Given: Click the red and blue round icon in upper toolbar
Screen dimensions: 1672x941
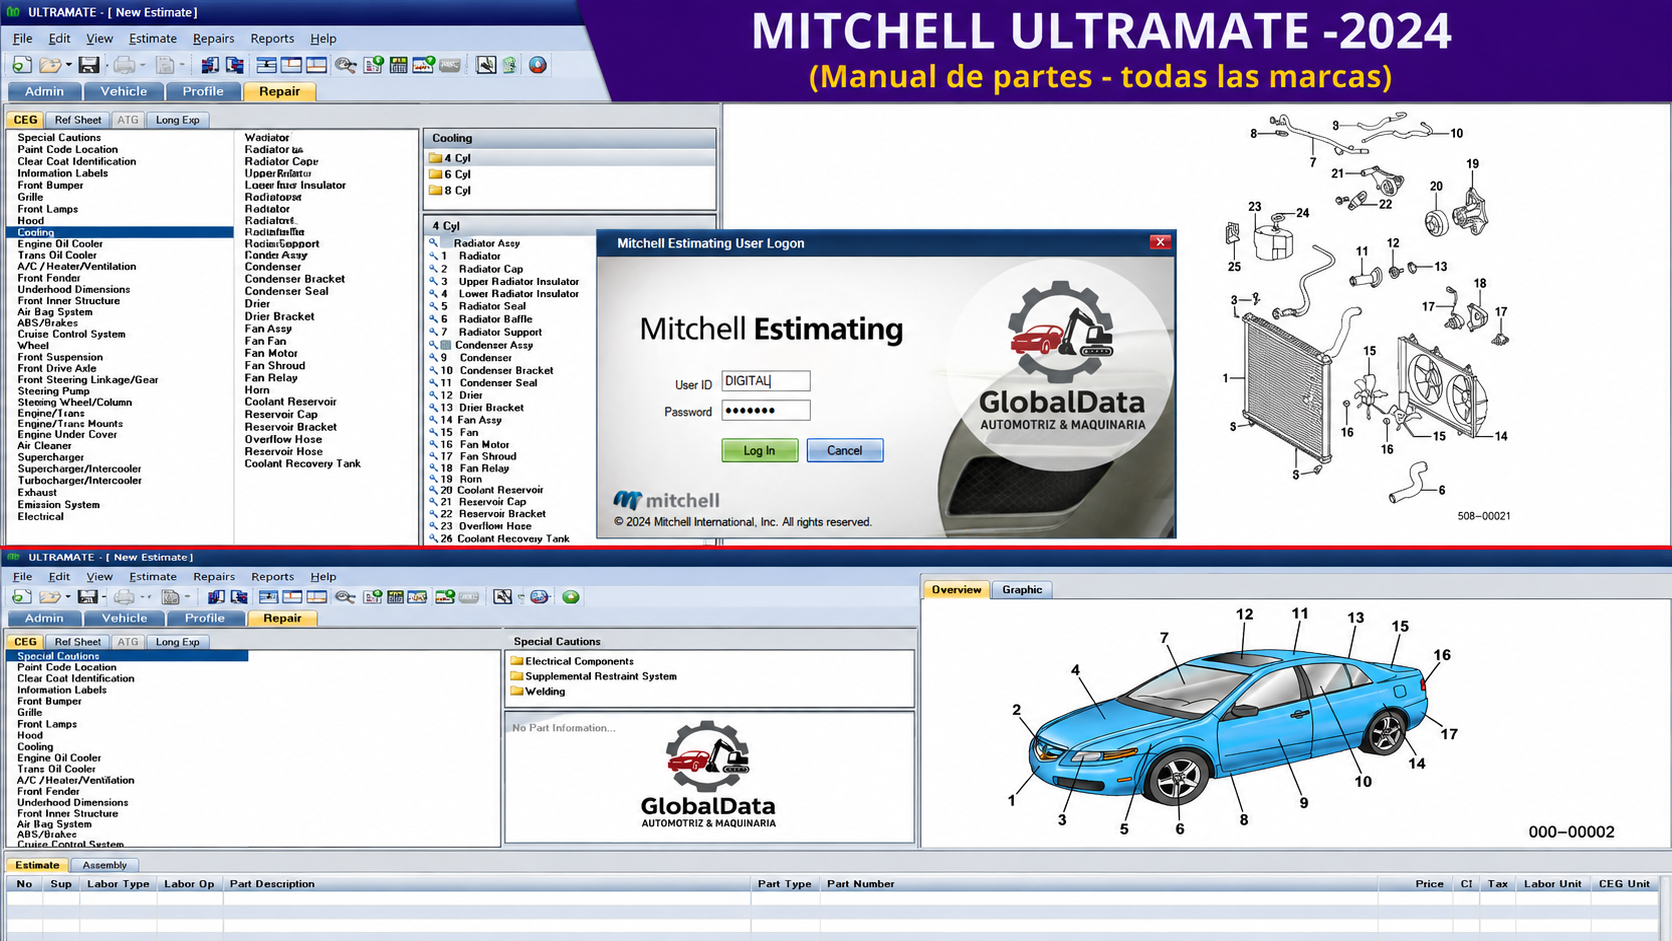Looking at the screenshot, I should pyautogui.click(x=538, y=65).
